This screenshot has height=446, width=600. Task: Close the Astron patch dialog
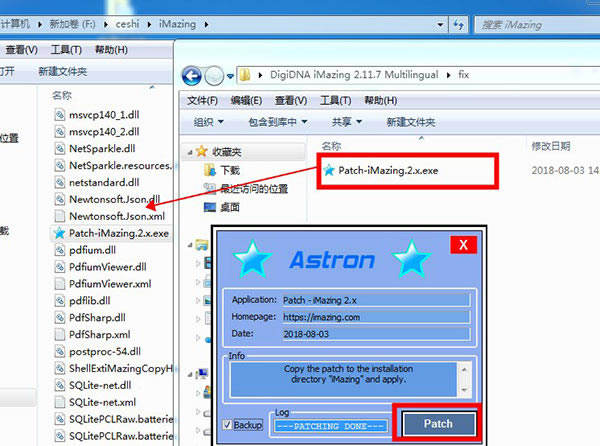462,244
